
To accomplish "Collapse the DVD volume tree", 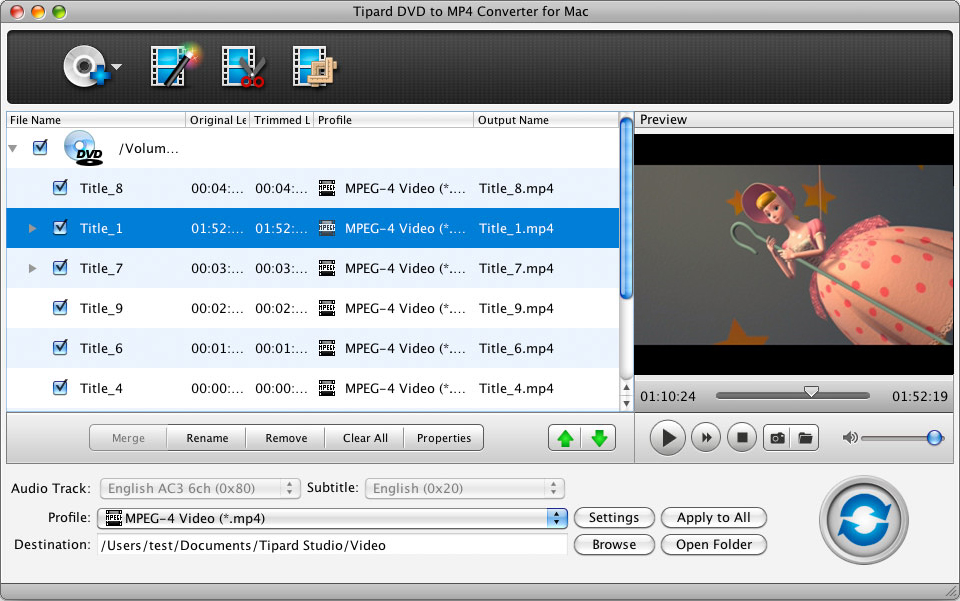I will pos(12,148).
